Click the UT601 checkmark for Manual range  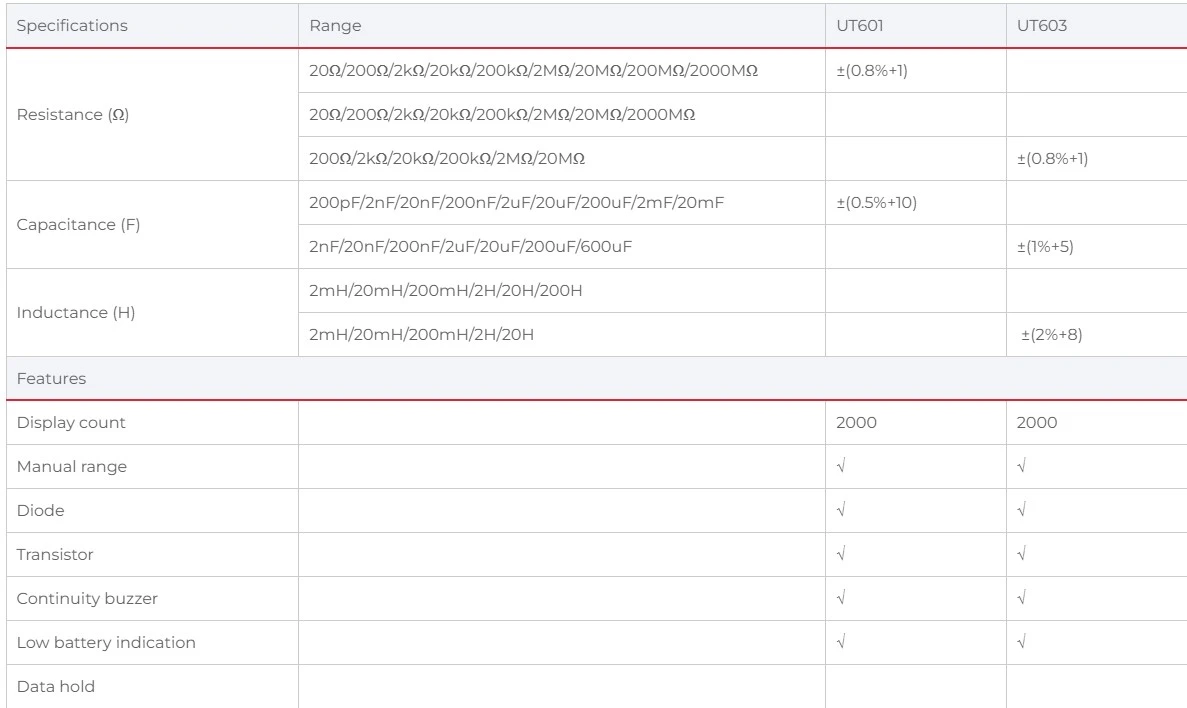click(x=840, y=467)
